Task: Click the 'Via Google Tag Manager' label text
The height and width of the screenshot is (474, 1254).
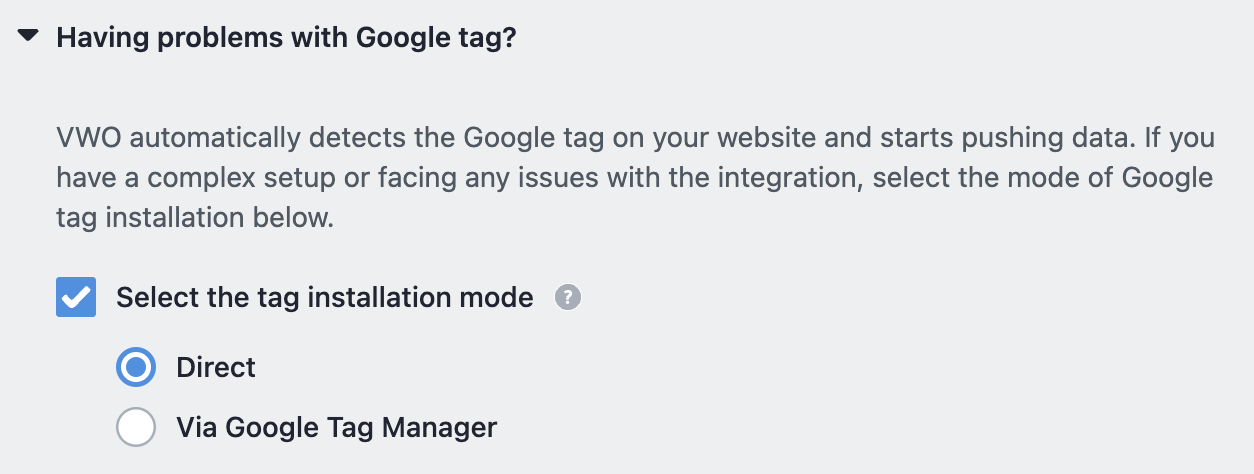Action: 337,427
